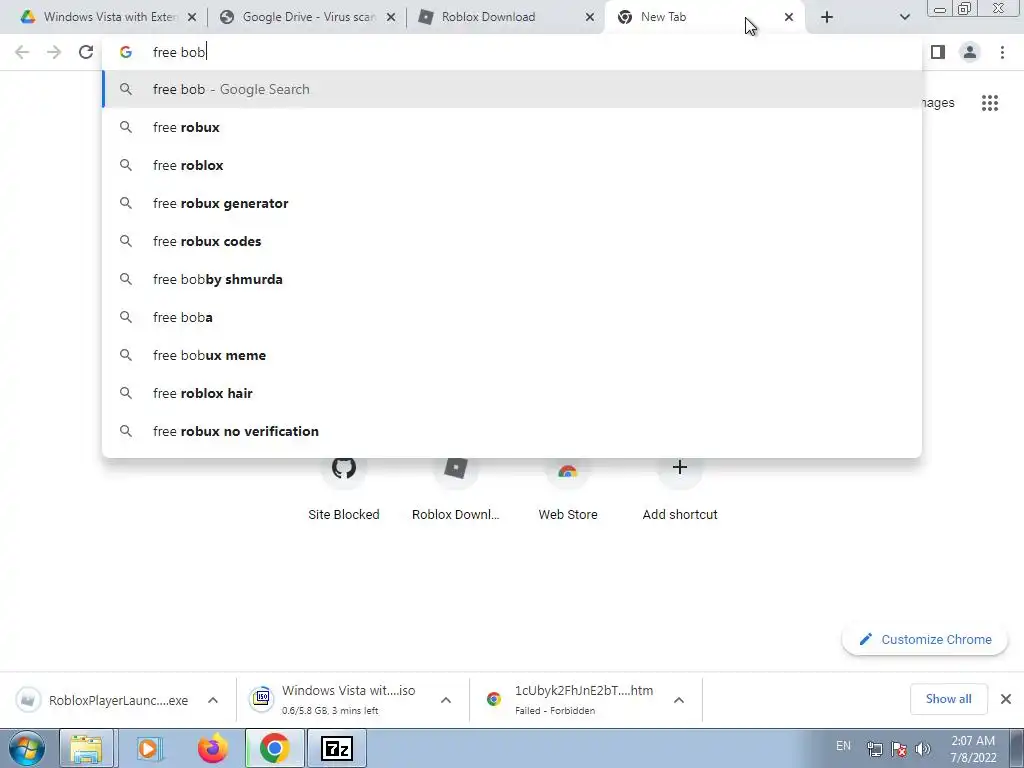Open 7-Zip from the taskbar

(x=337, y=748)
